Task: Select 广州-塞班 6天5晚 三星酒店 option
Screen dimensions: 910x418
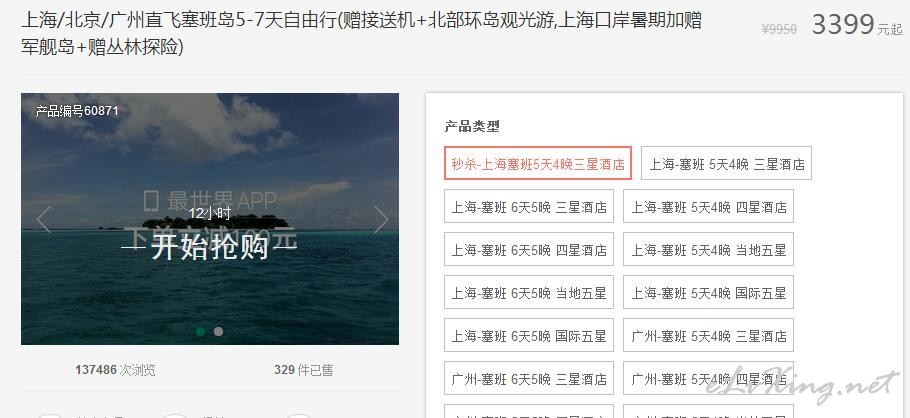Action: click(x=529, y=379)
